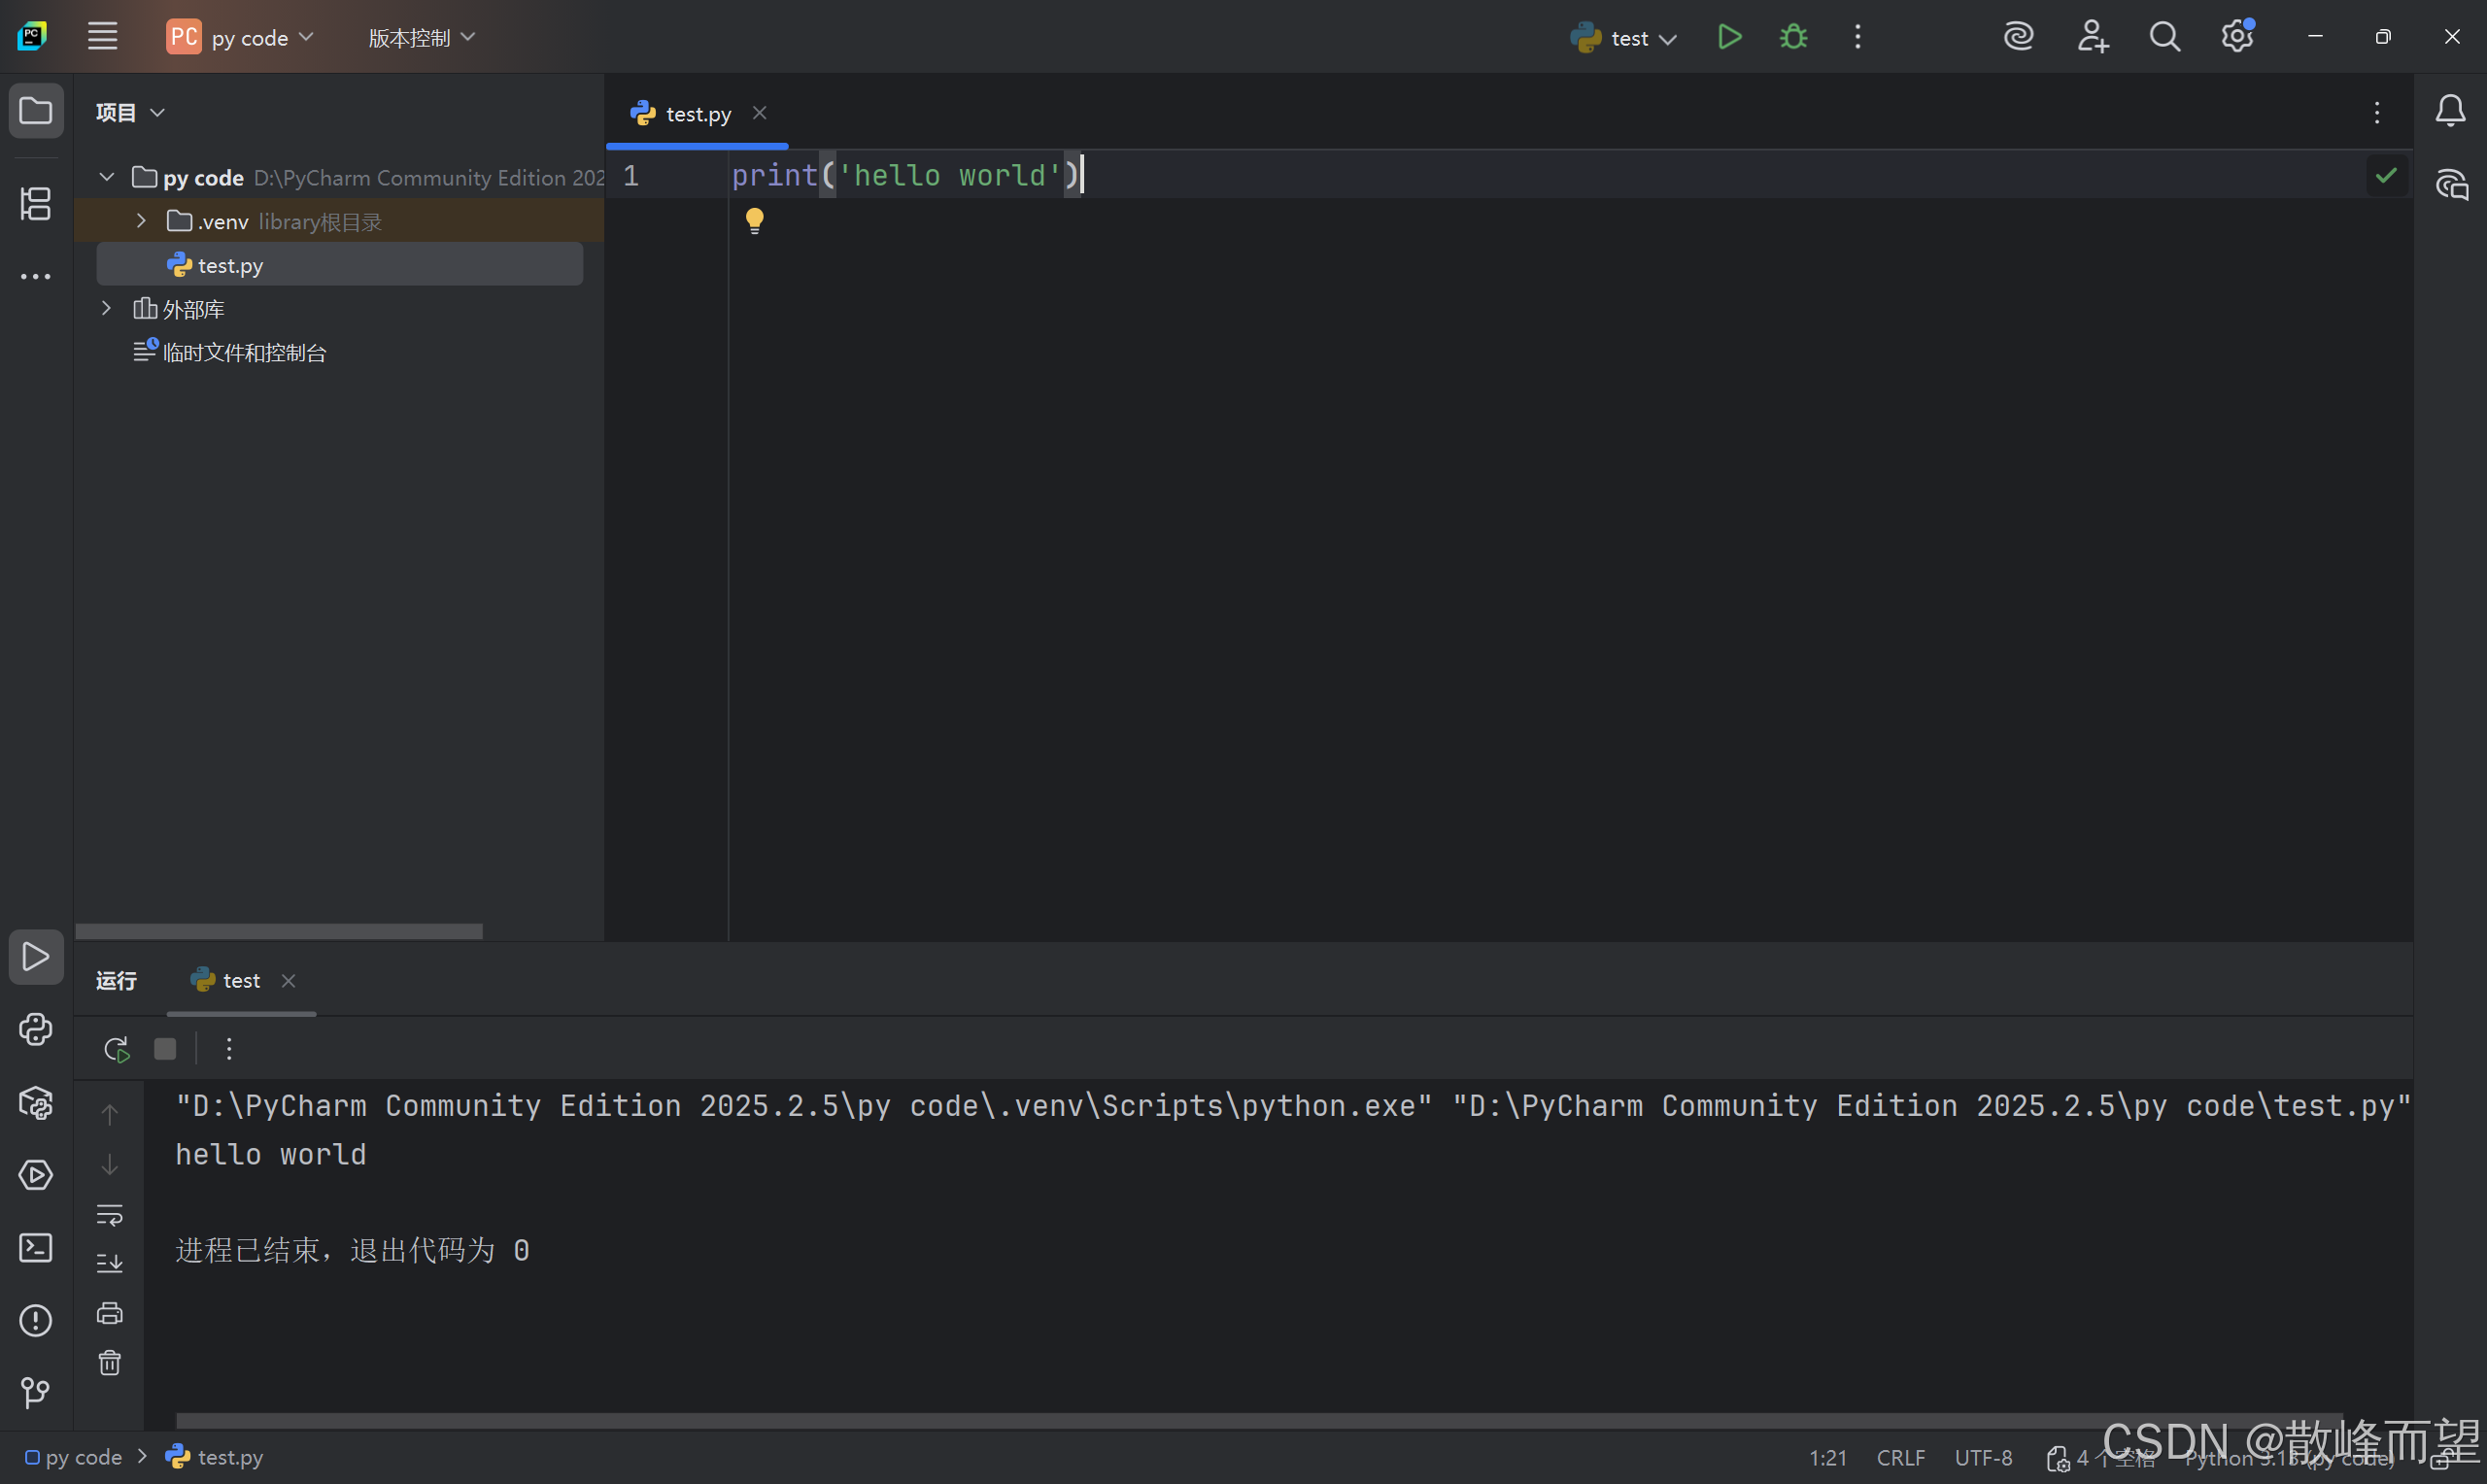
Task: Click the green Debug bug icon
Action: click(x=1793, y=37)
